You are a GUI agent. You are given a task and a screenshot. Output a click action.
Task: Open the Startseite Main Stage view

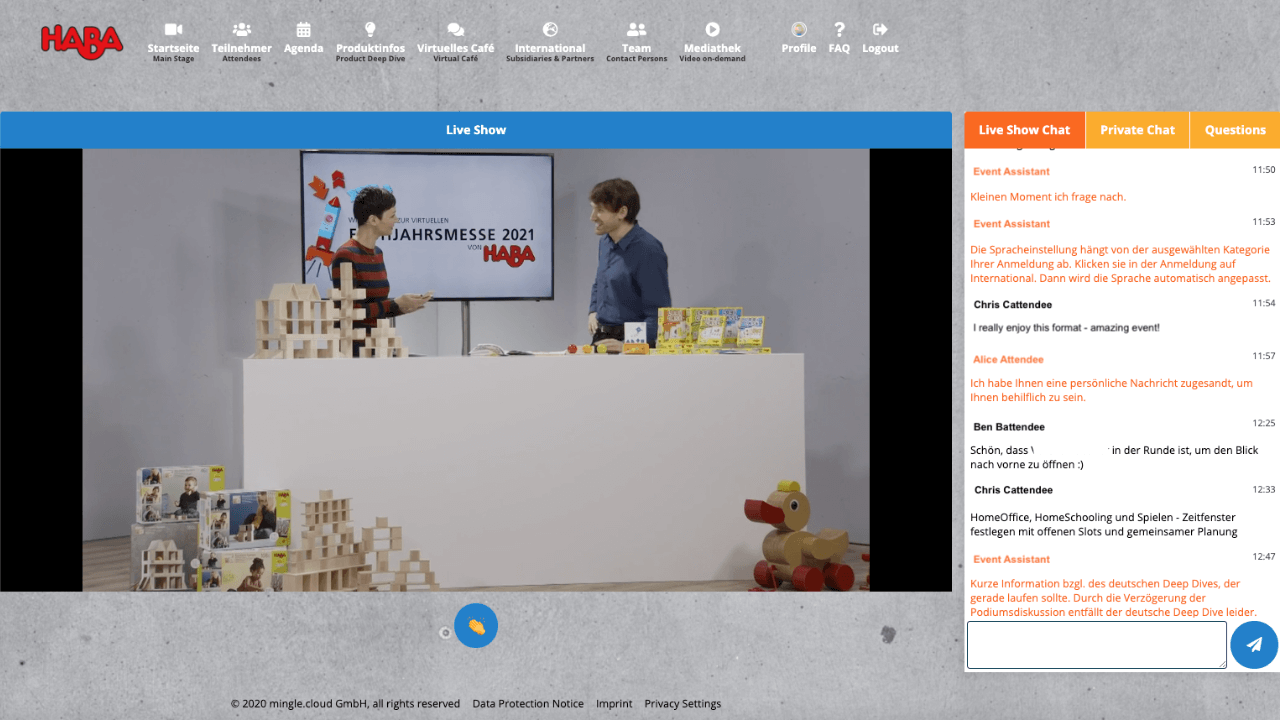173,40
